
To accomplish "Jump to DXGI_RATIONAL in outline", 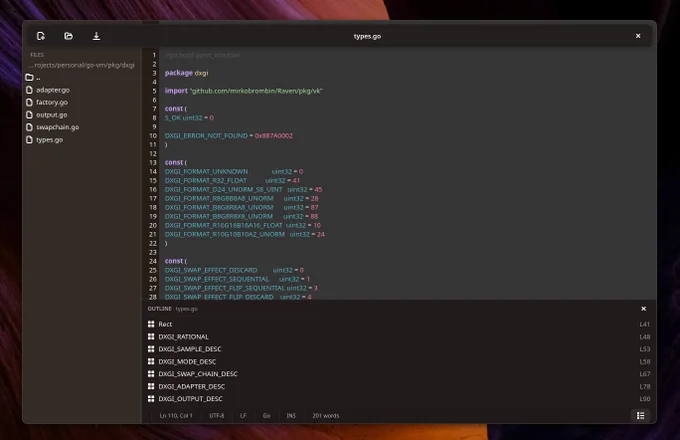I will [x=399, y=337].
